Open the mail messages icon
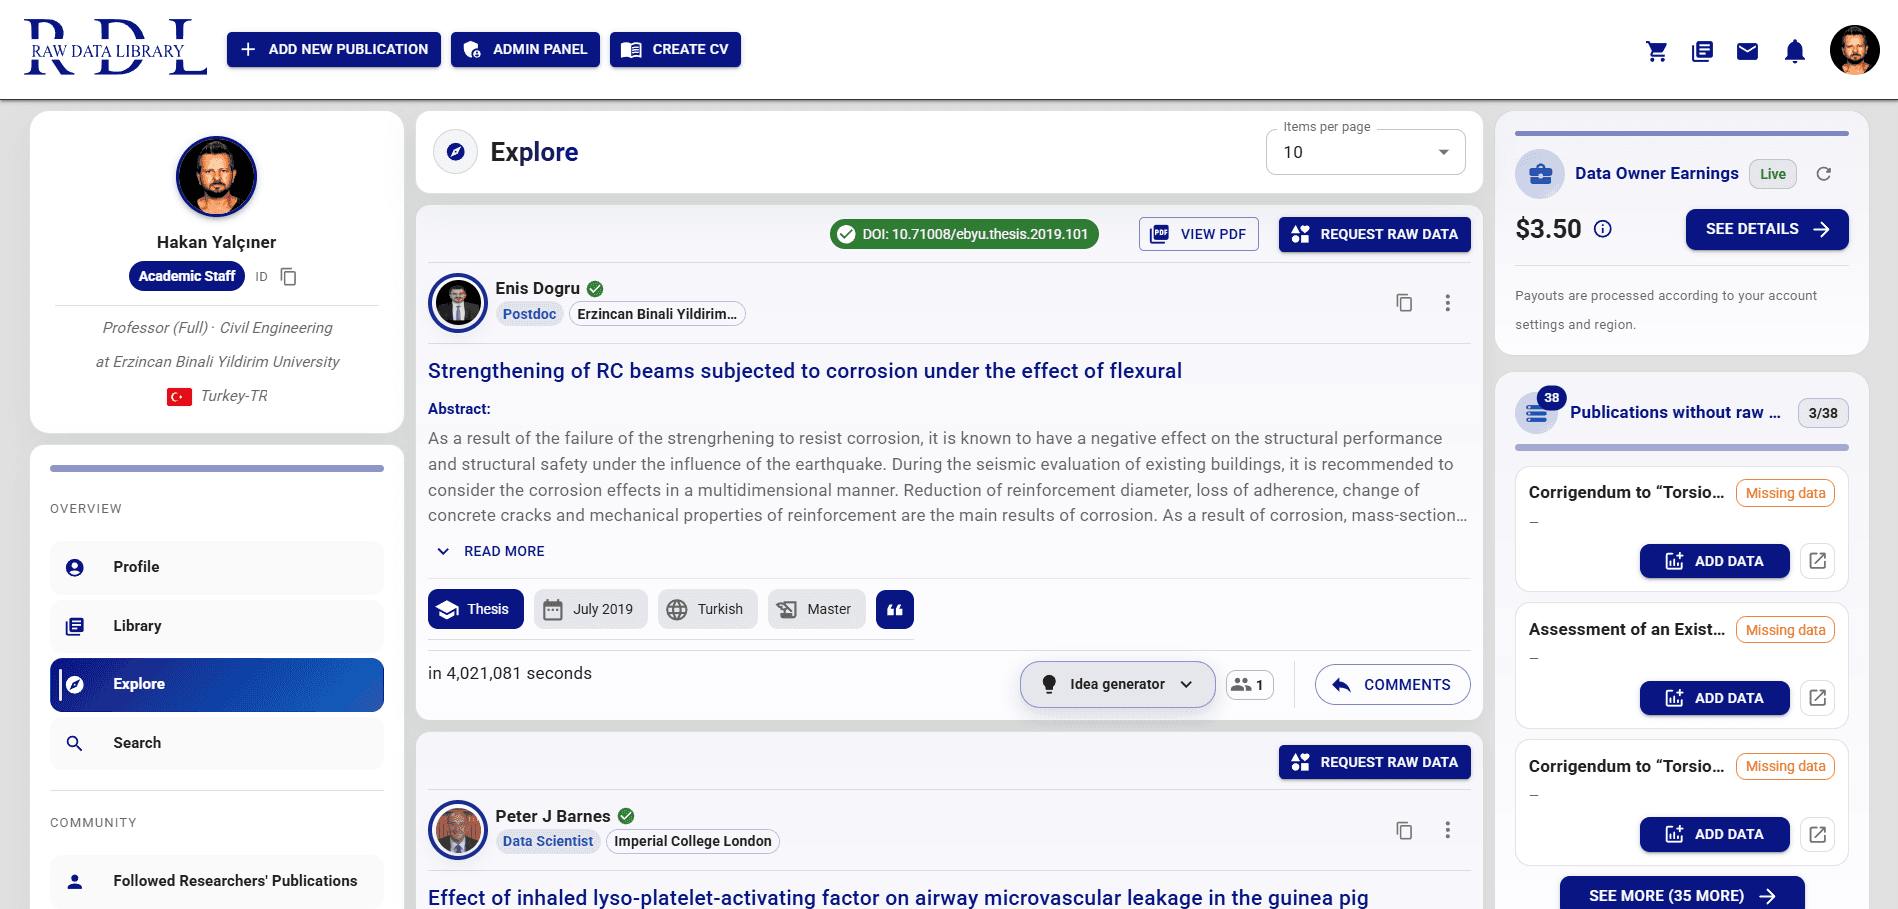The width and height of the screenshot is (1898, 909). [1747, 51]
